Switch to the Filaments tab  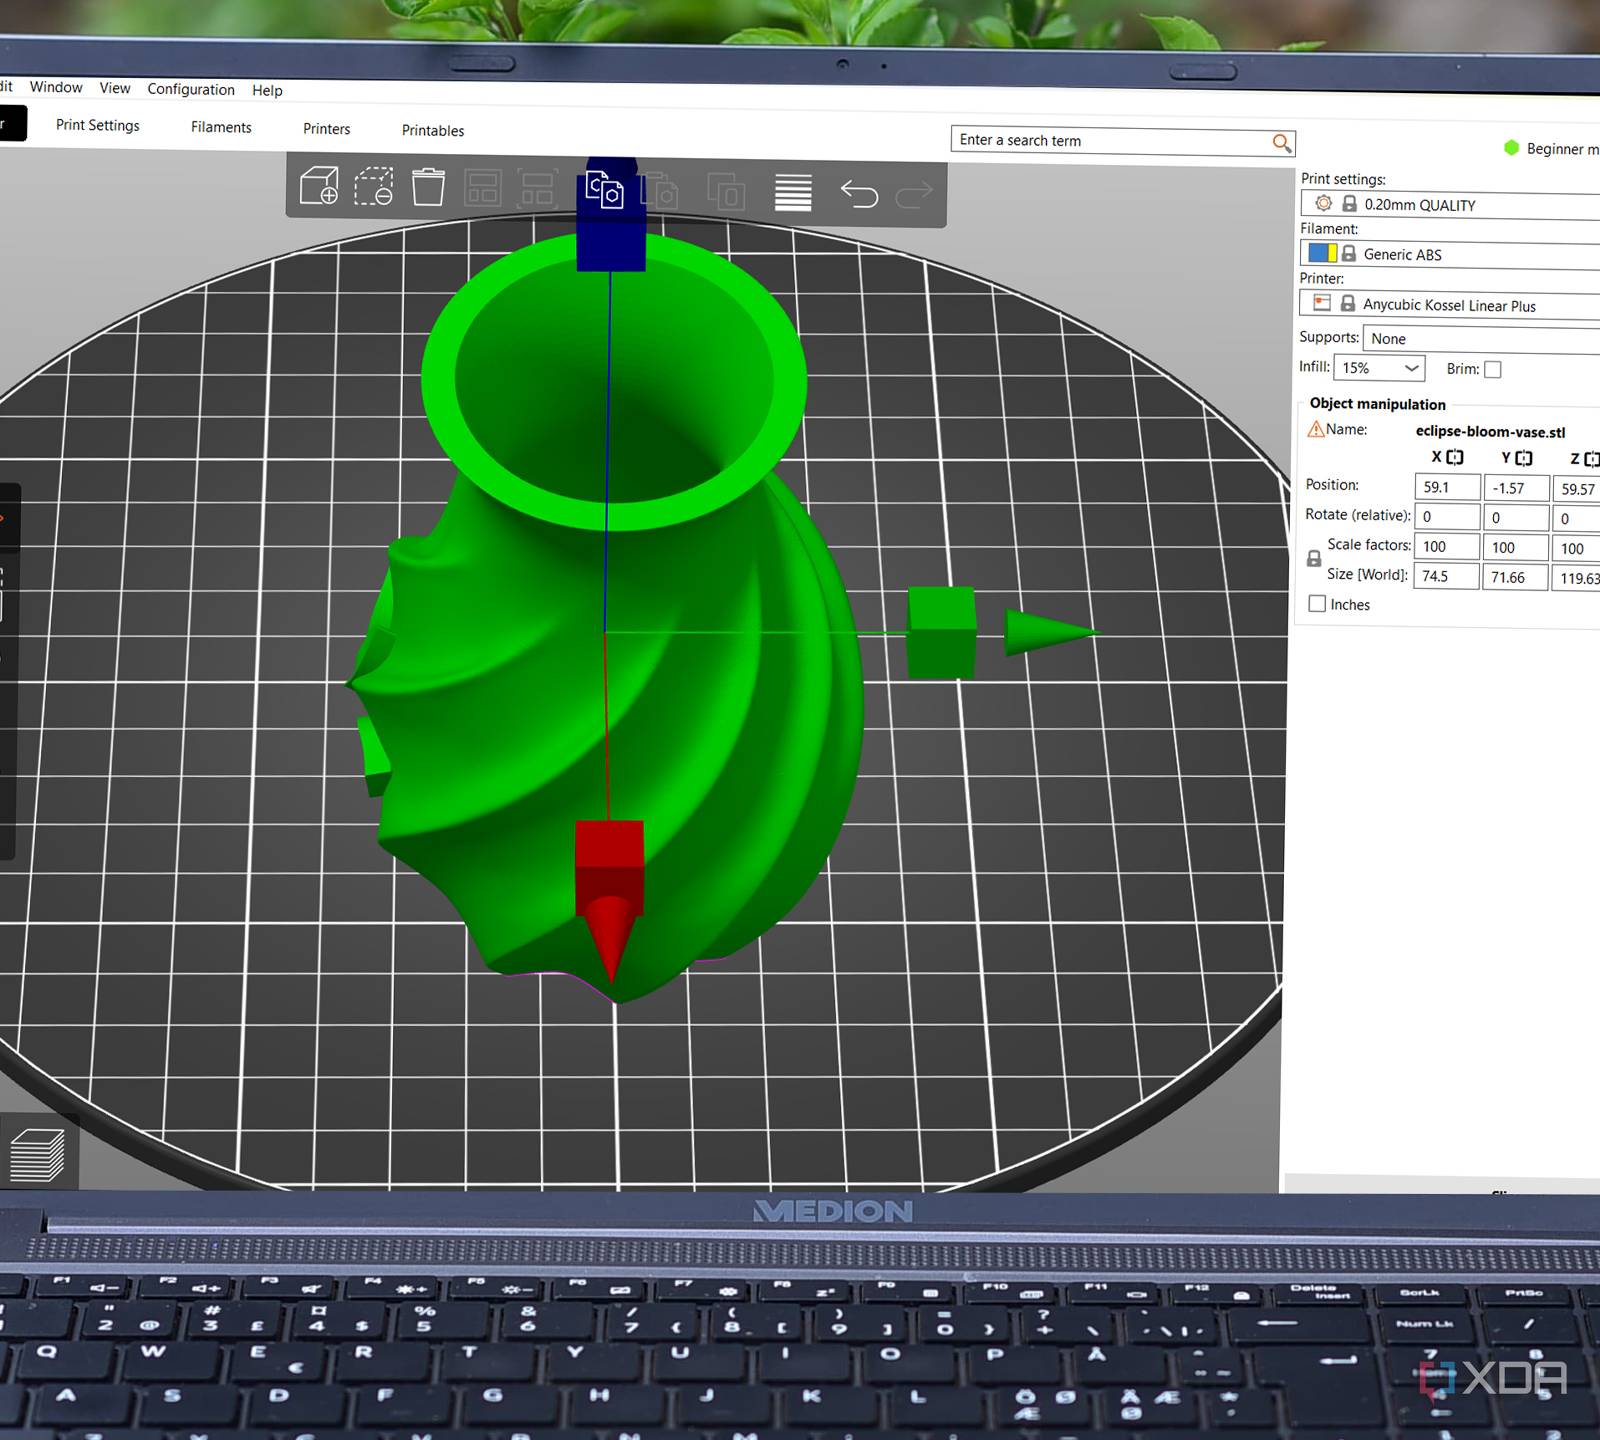pos(221,127)
